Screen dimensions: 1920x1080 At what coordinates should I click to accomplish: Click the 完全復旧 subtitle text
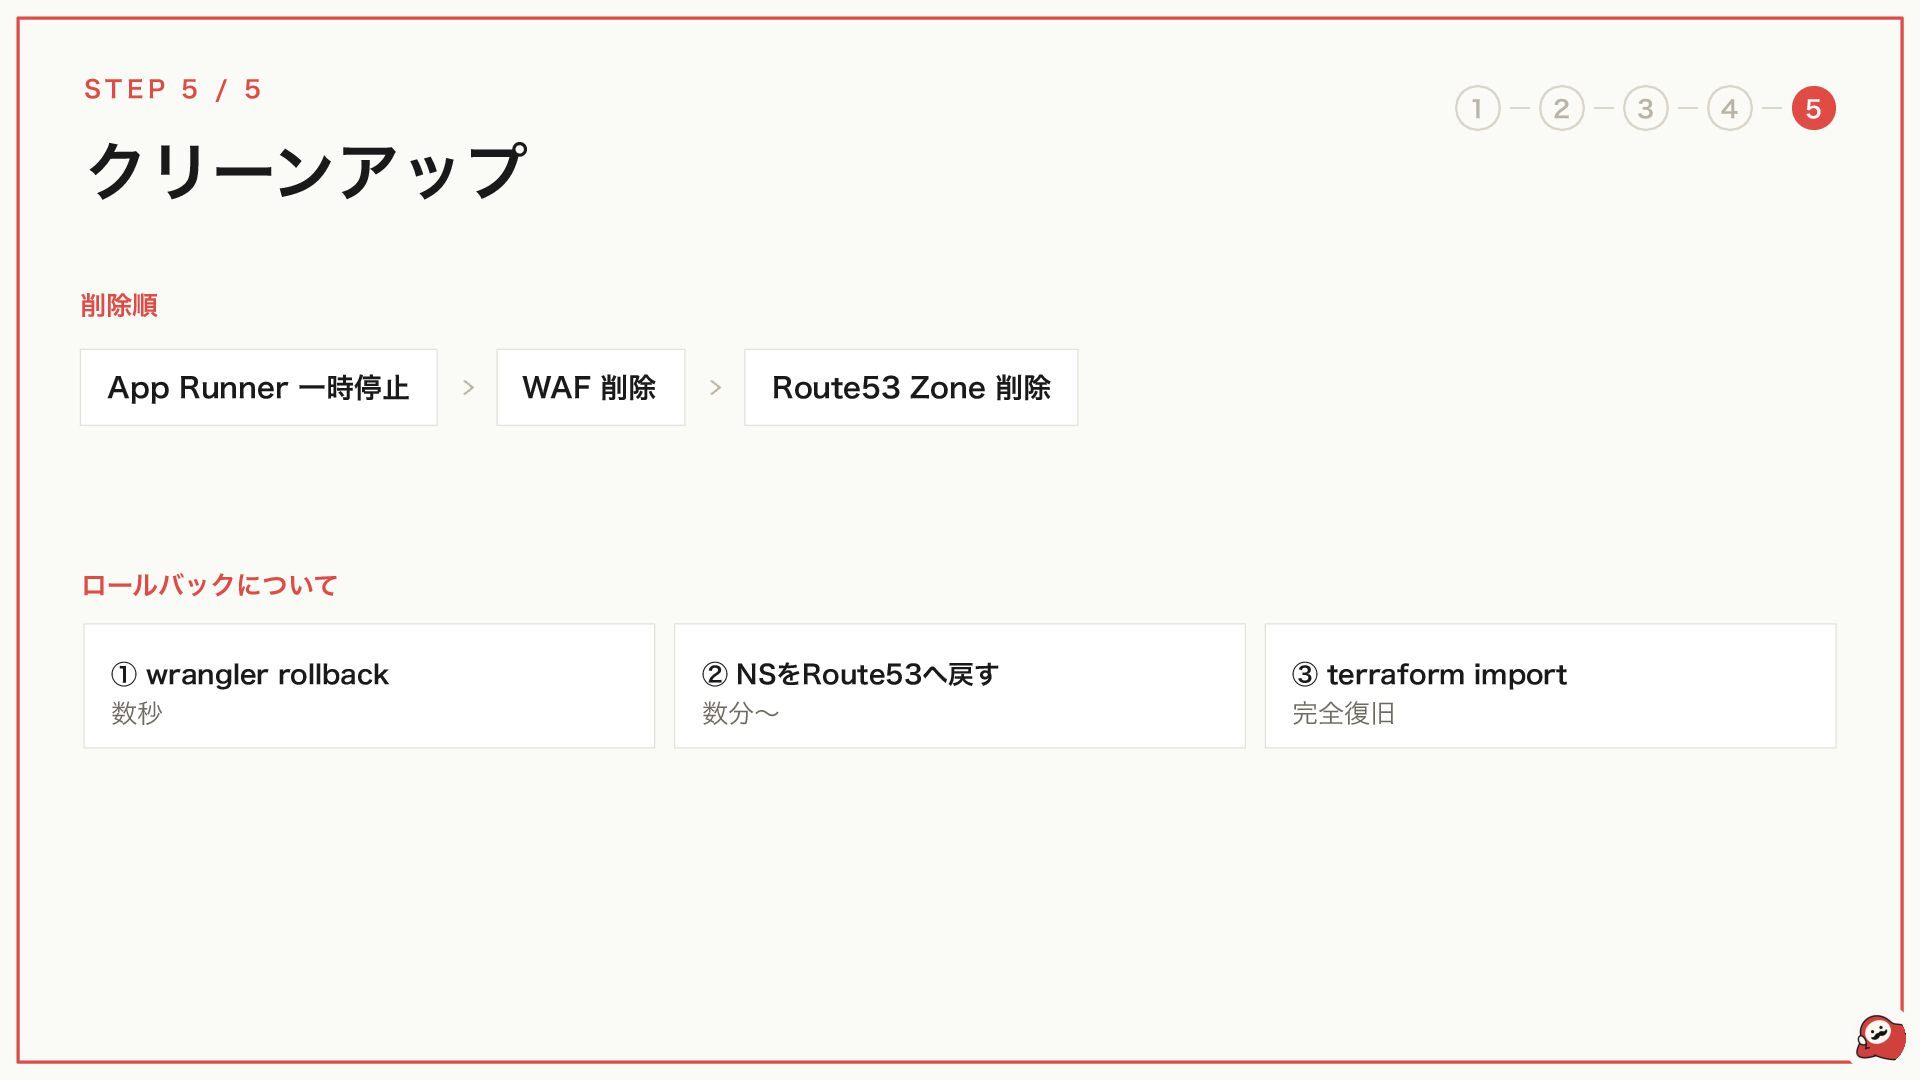tap(1343, 713)
